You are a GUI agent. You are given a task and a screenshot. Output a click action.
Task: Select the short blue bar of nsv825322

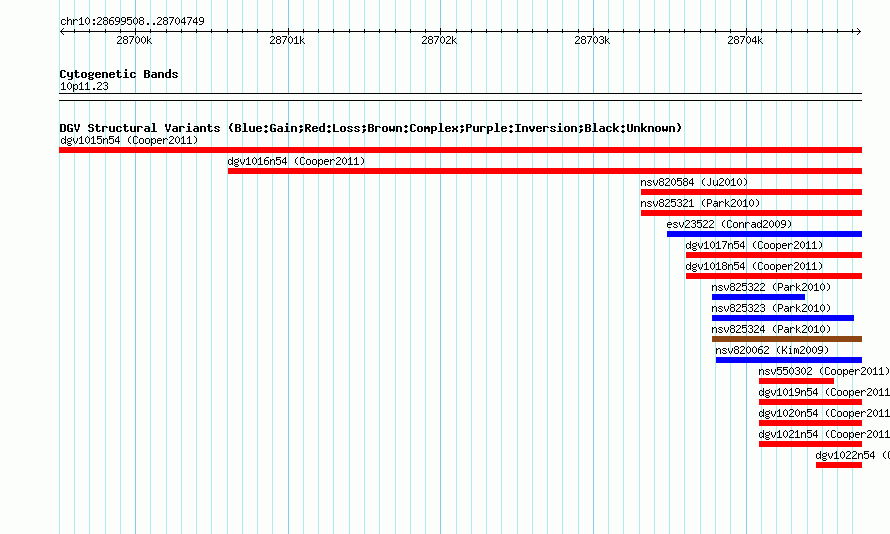758,297
